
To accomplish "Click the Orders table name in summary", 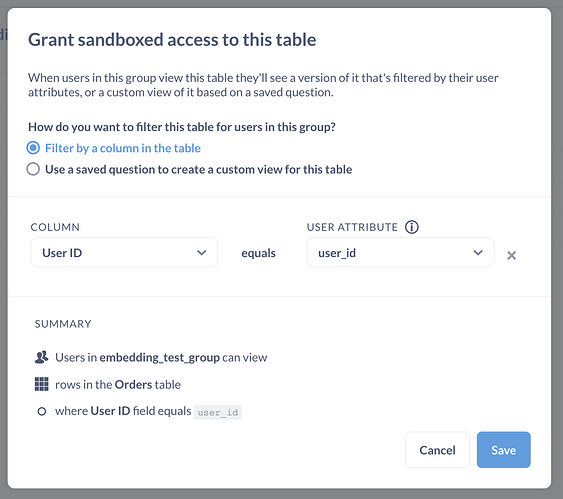I will pyautogui.click(x=134, y=385).
